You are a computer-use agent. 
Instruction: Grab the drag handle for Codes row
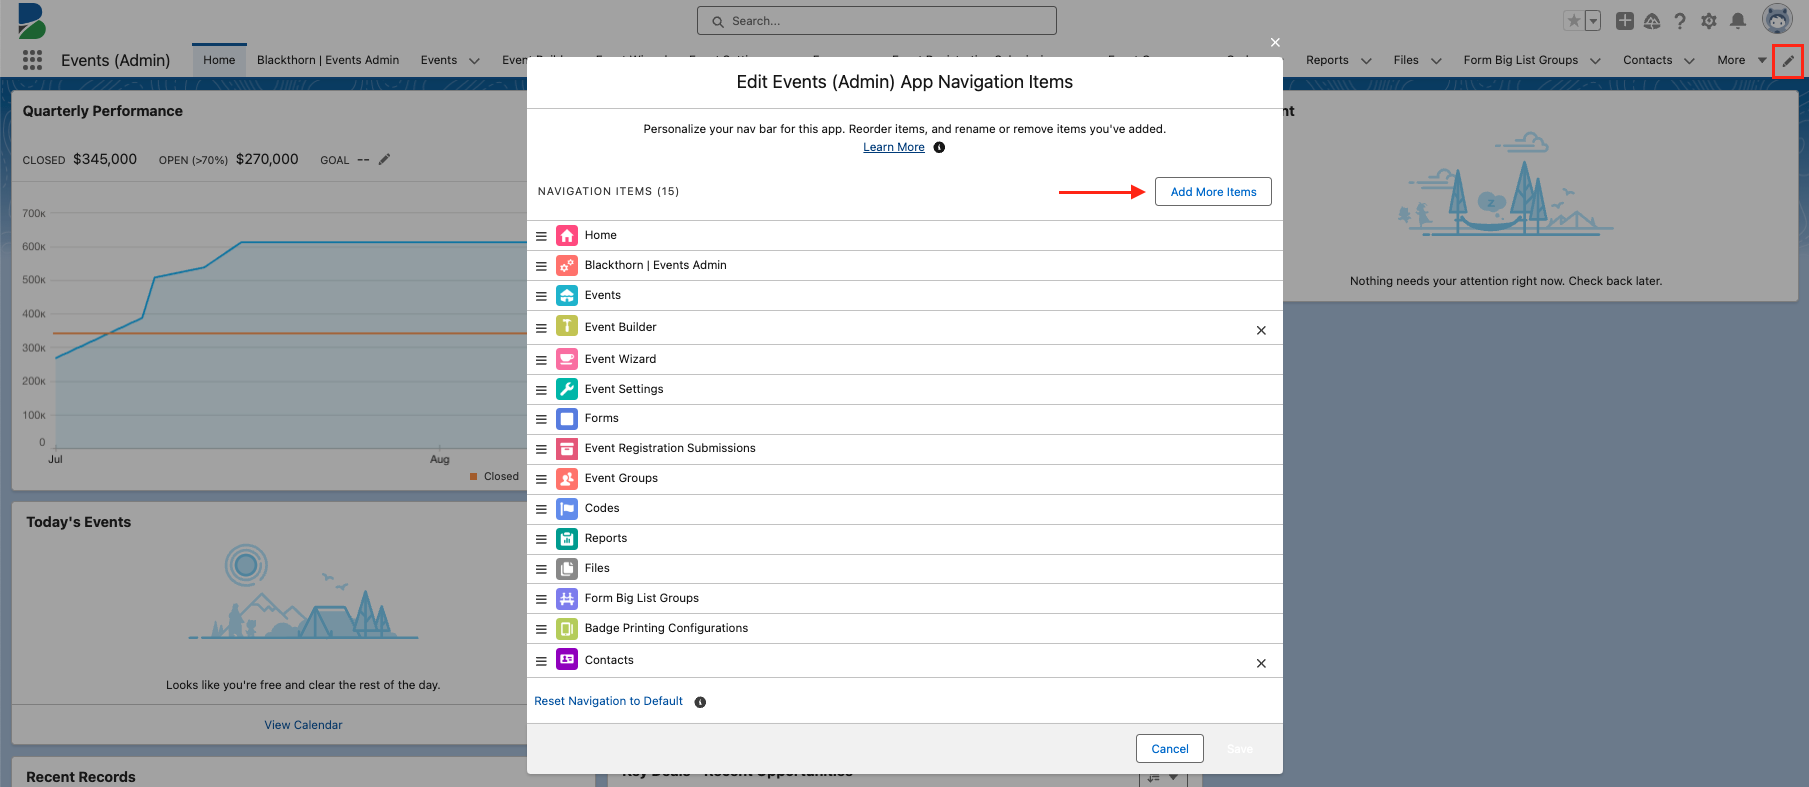coord(541,509)
